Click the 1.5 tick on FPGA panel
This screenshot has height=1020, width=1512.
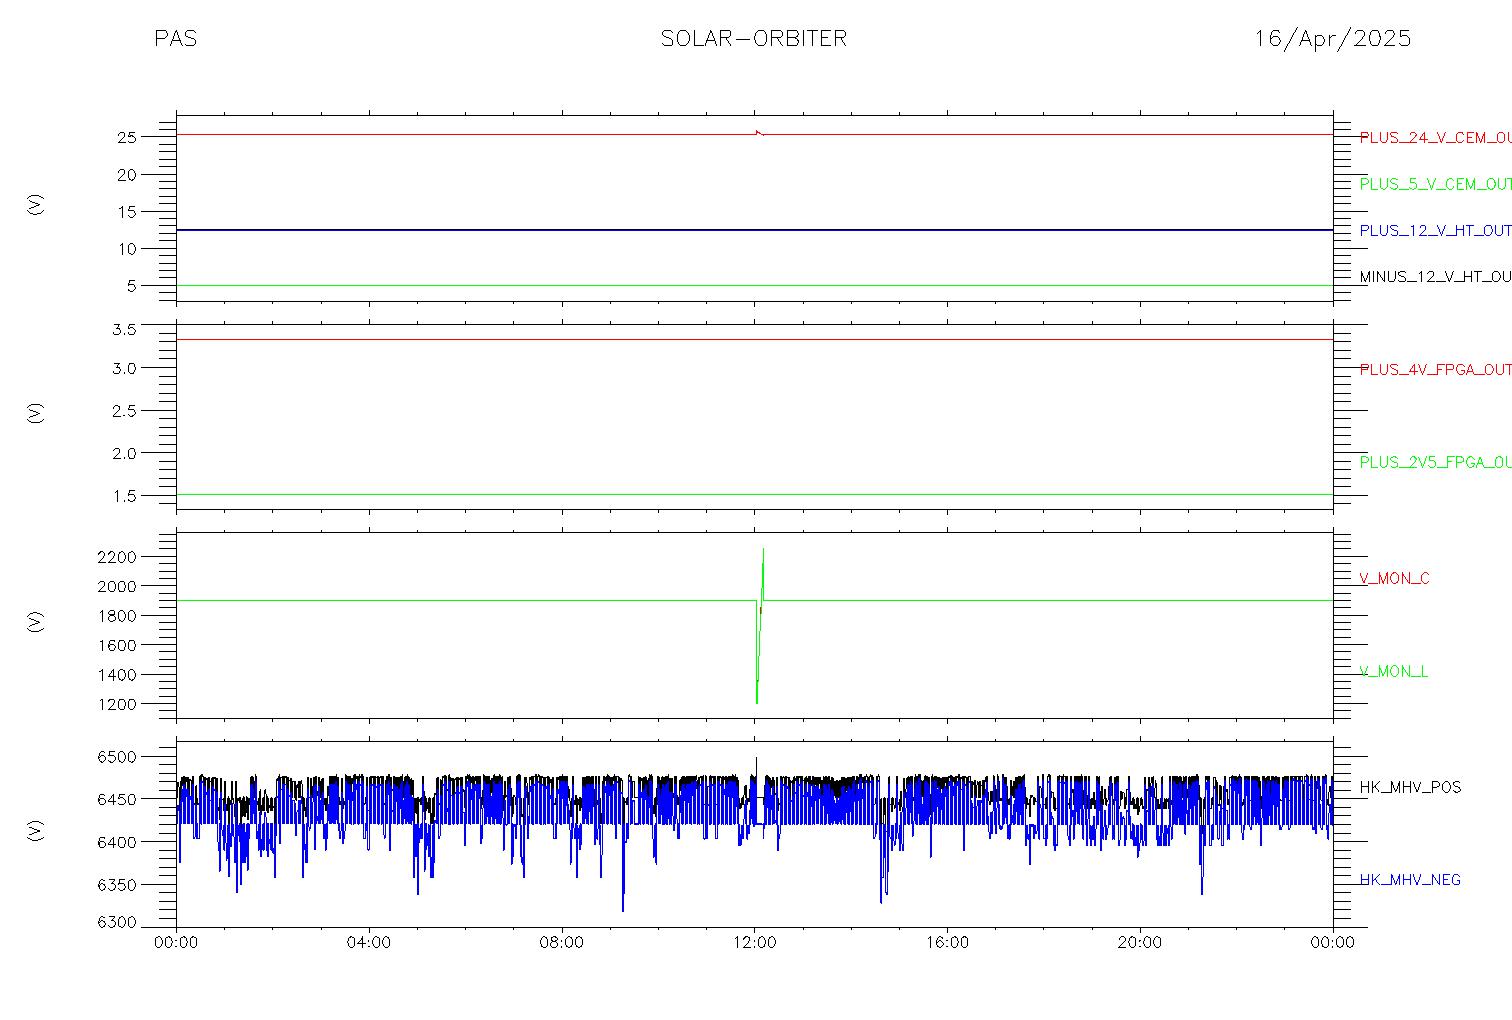click(x=125, y=495)
